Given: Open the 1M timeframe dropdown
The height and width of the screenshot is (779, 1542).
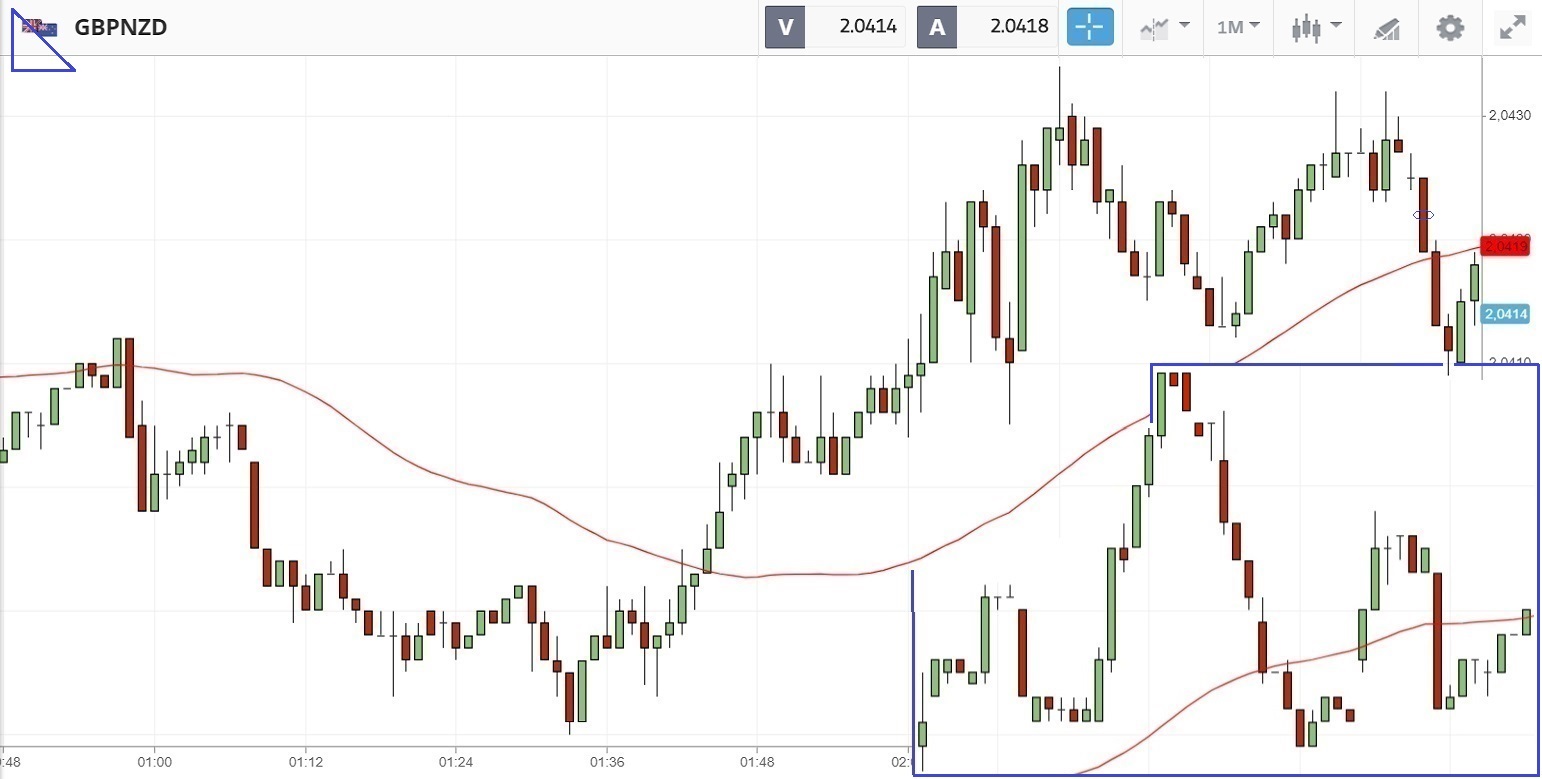Looking at the screenshot, I should tap(1237, 27).
